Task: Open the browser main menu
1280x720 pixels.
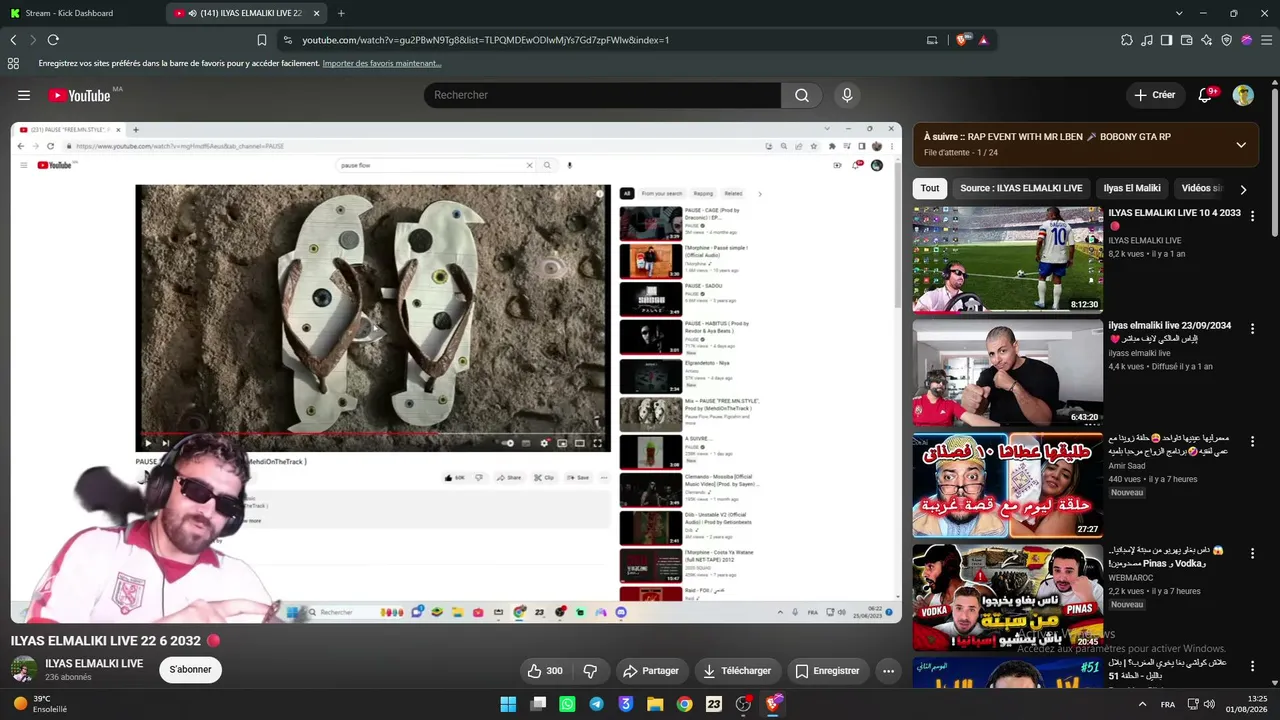Action: pos(1266,40)
